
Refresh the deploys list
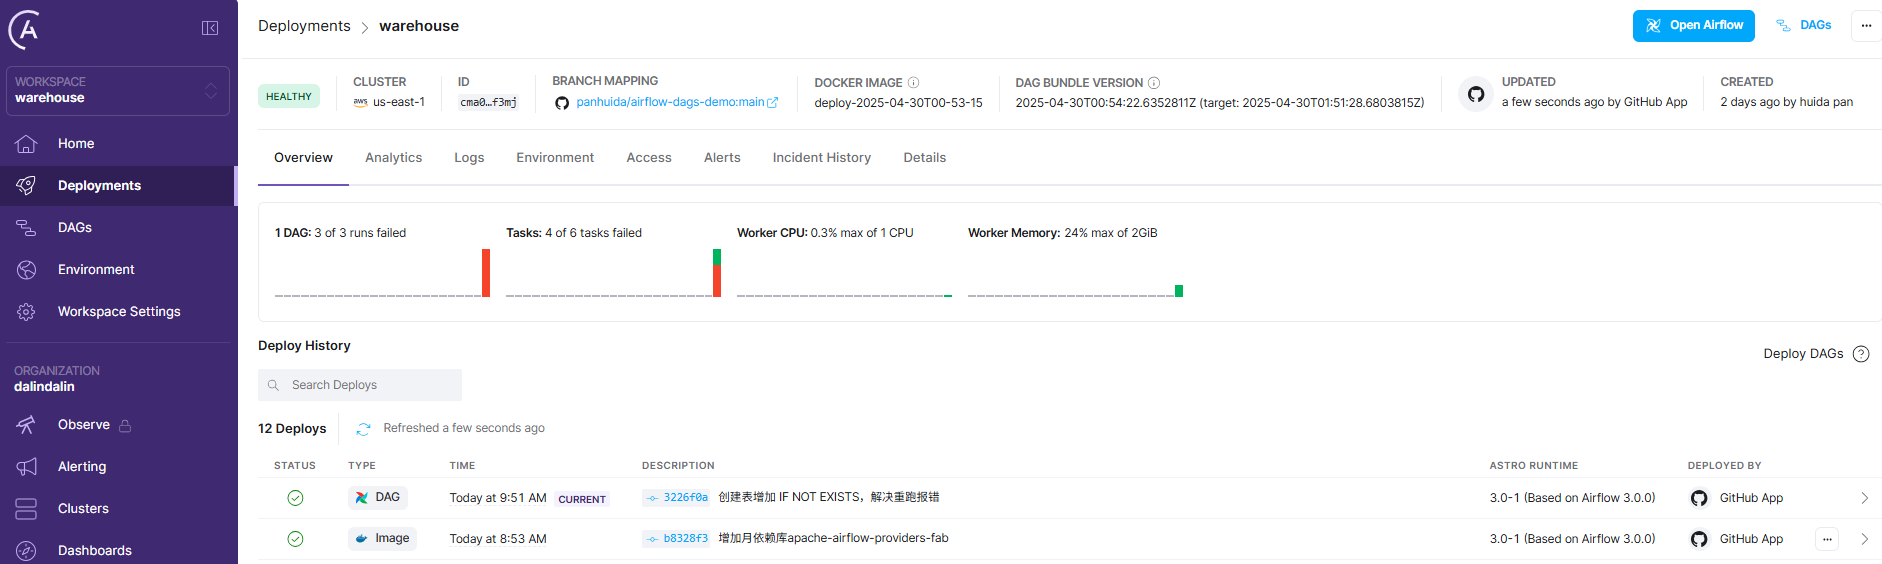point(363,429)
